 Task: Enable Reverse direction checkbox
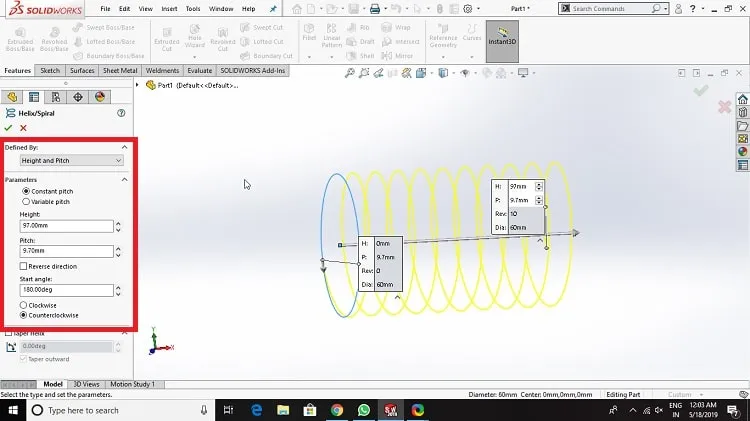pos(23,266)
